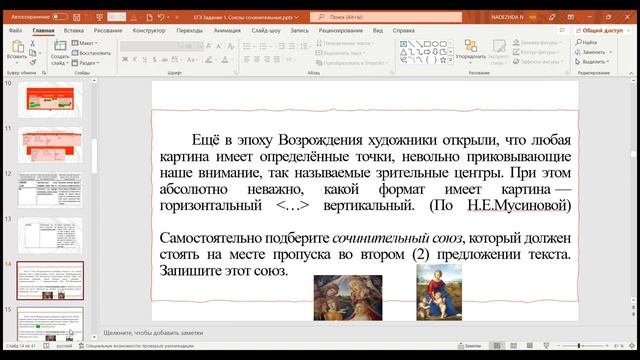640x360 pixels.
Task: Open the Заменить dropdown
Action: tap(611, 52)
